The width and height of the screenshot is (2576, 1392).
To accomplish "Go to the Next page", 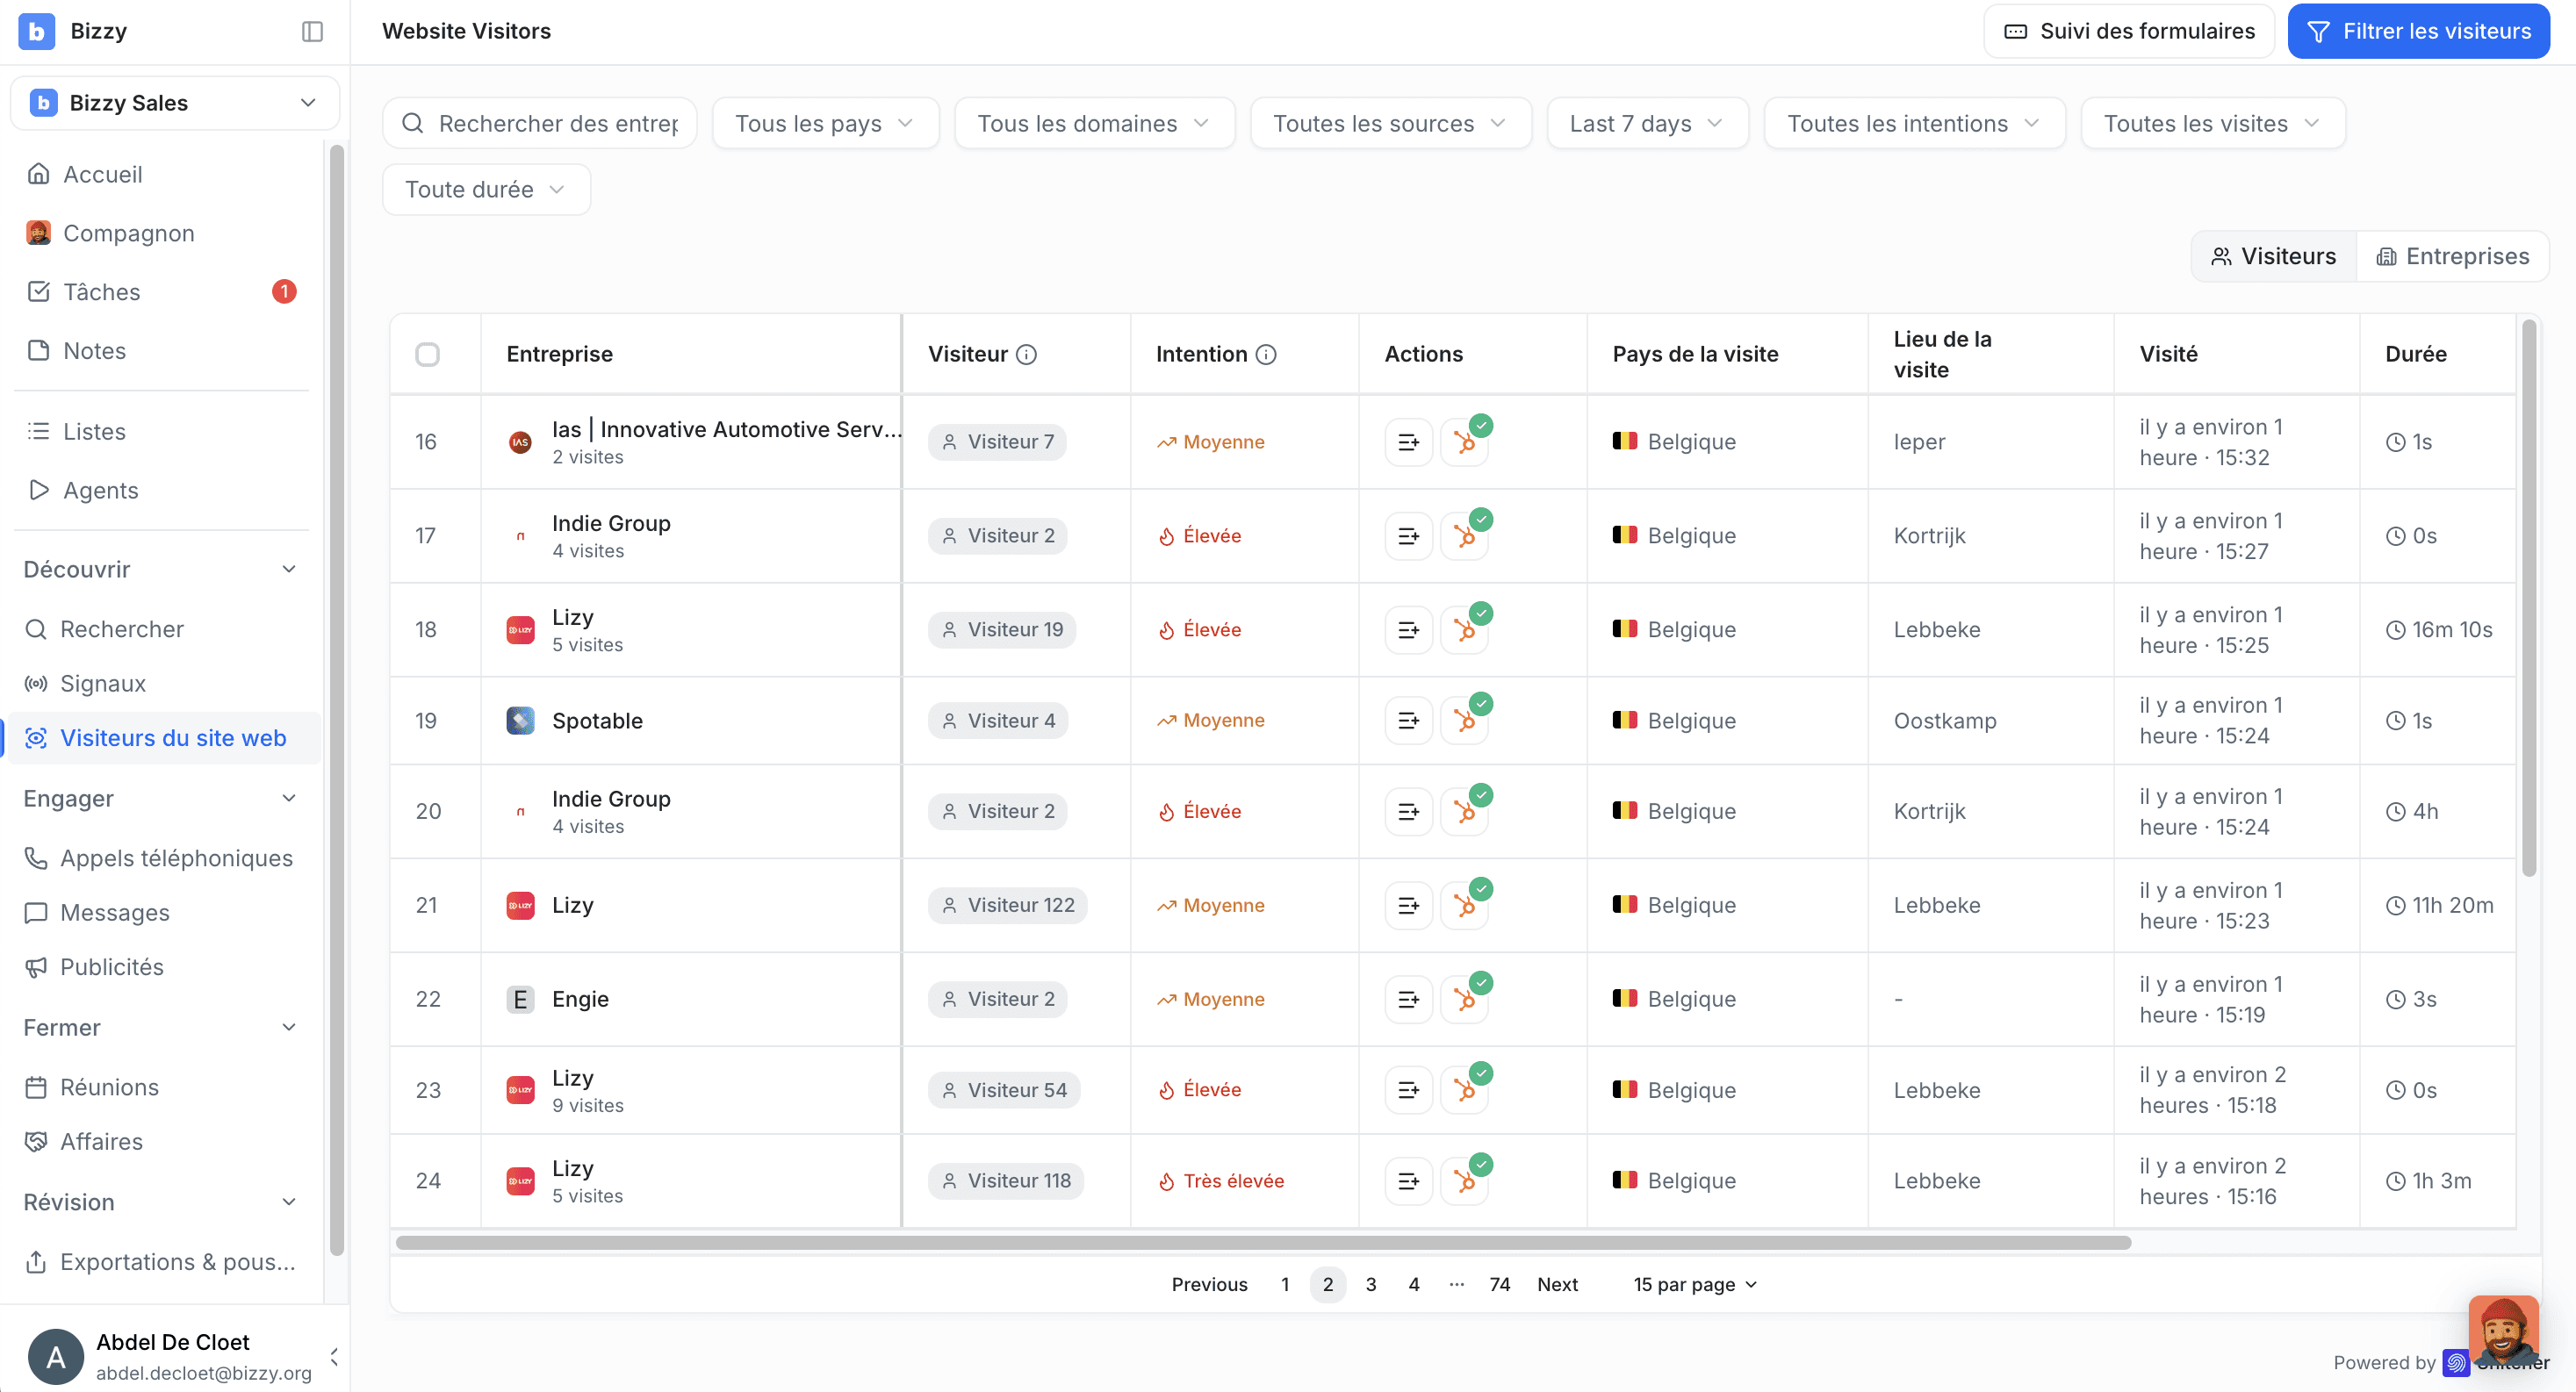I will (1557, 1284).
